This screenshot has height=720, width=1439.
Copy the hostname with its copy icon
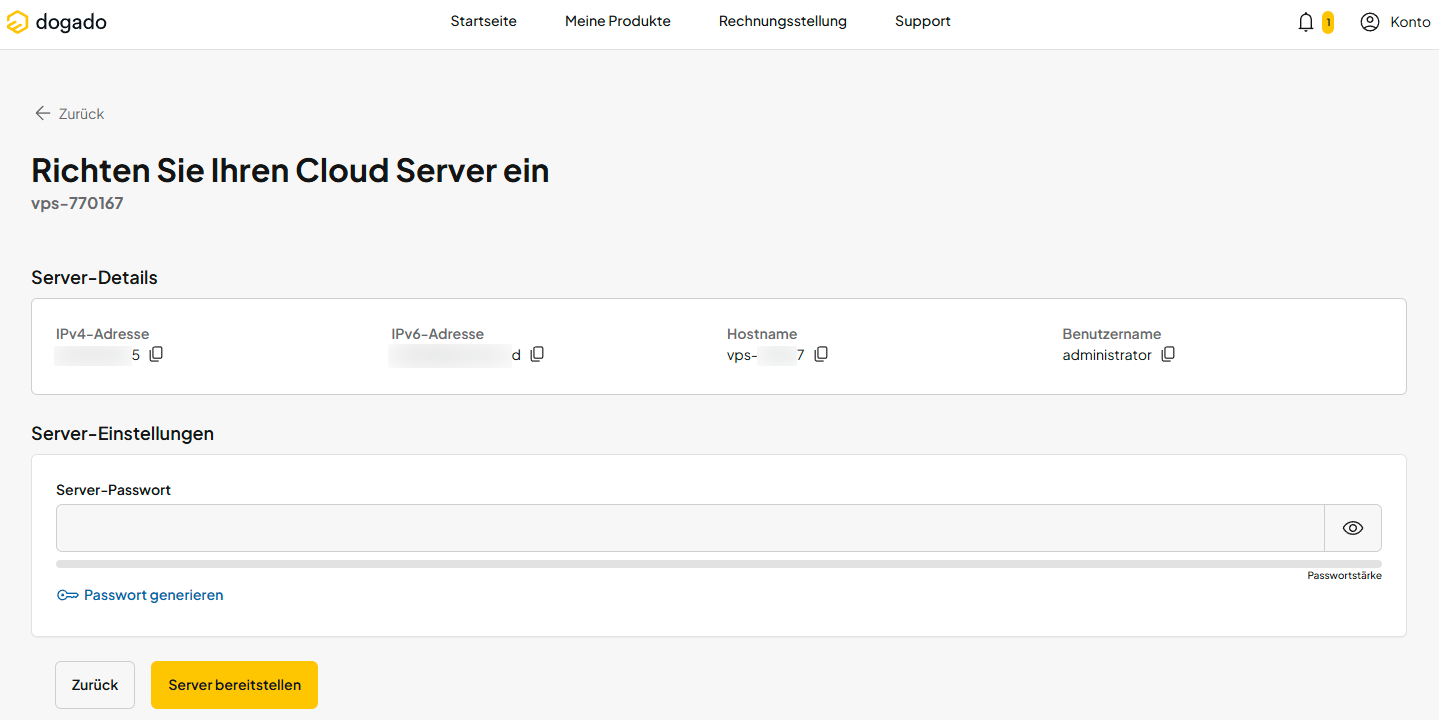point(821,354)
